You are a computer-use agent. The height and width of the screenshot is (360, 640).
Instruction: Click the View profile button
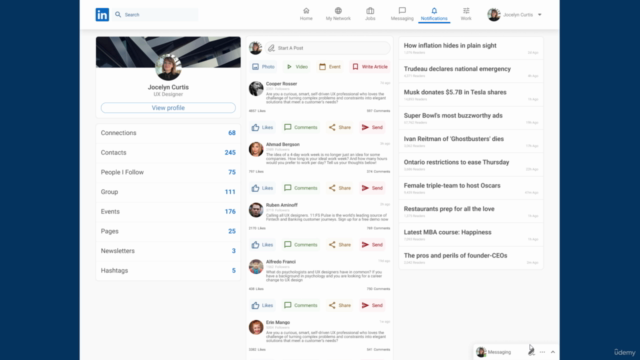[168, 108]
